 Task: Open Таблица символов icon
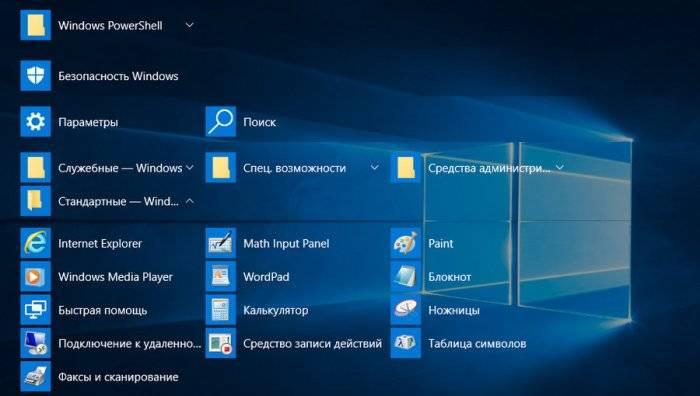click(406, 343)
